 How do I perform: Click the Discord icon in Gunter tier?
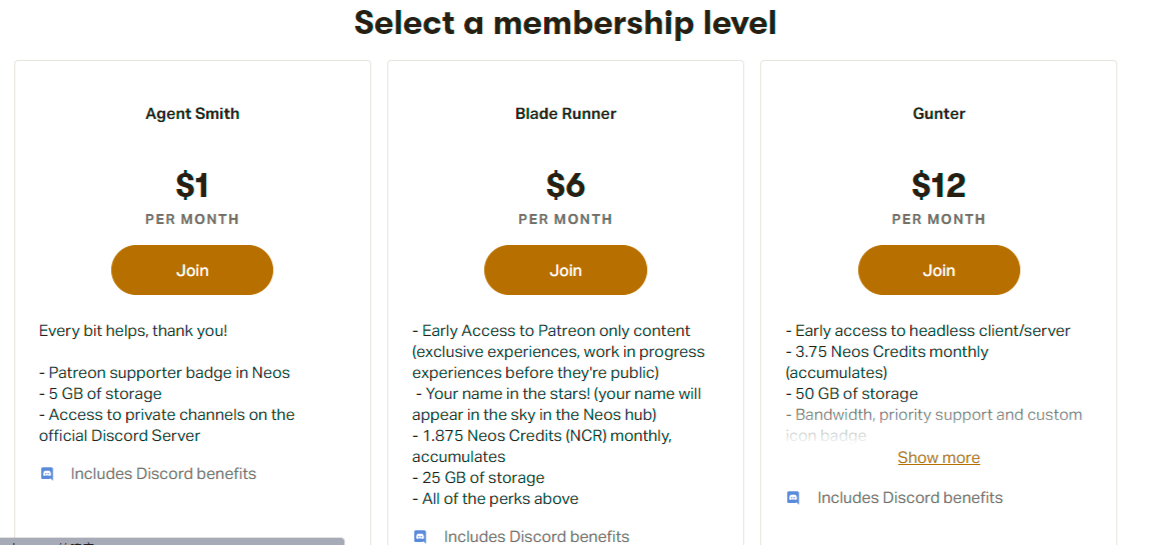793,498
